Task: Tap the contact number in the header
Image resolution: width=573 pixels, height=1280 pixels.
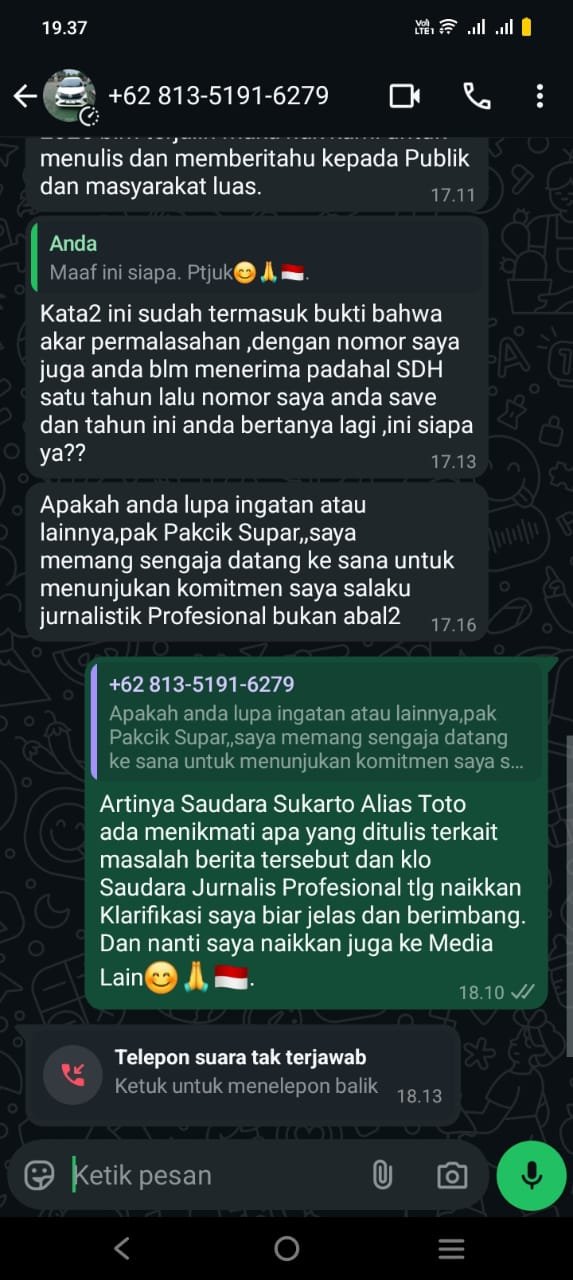Action: pyautogui.click(x=218, y=96)
